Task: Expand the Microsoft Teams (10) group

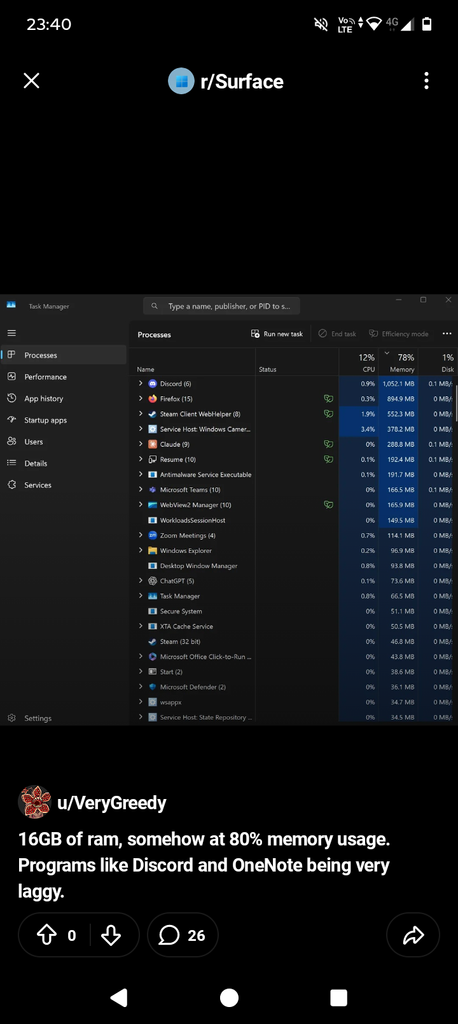Action: click(140, 489)
